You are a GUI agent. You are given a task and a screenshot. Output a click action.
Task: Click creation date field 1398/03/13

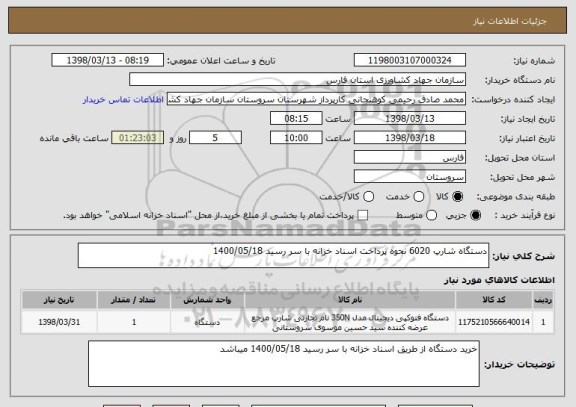click(x=410, y=119)
